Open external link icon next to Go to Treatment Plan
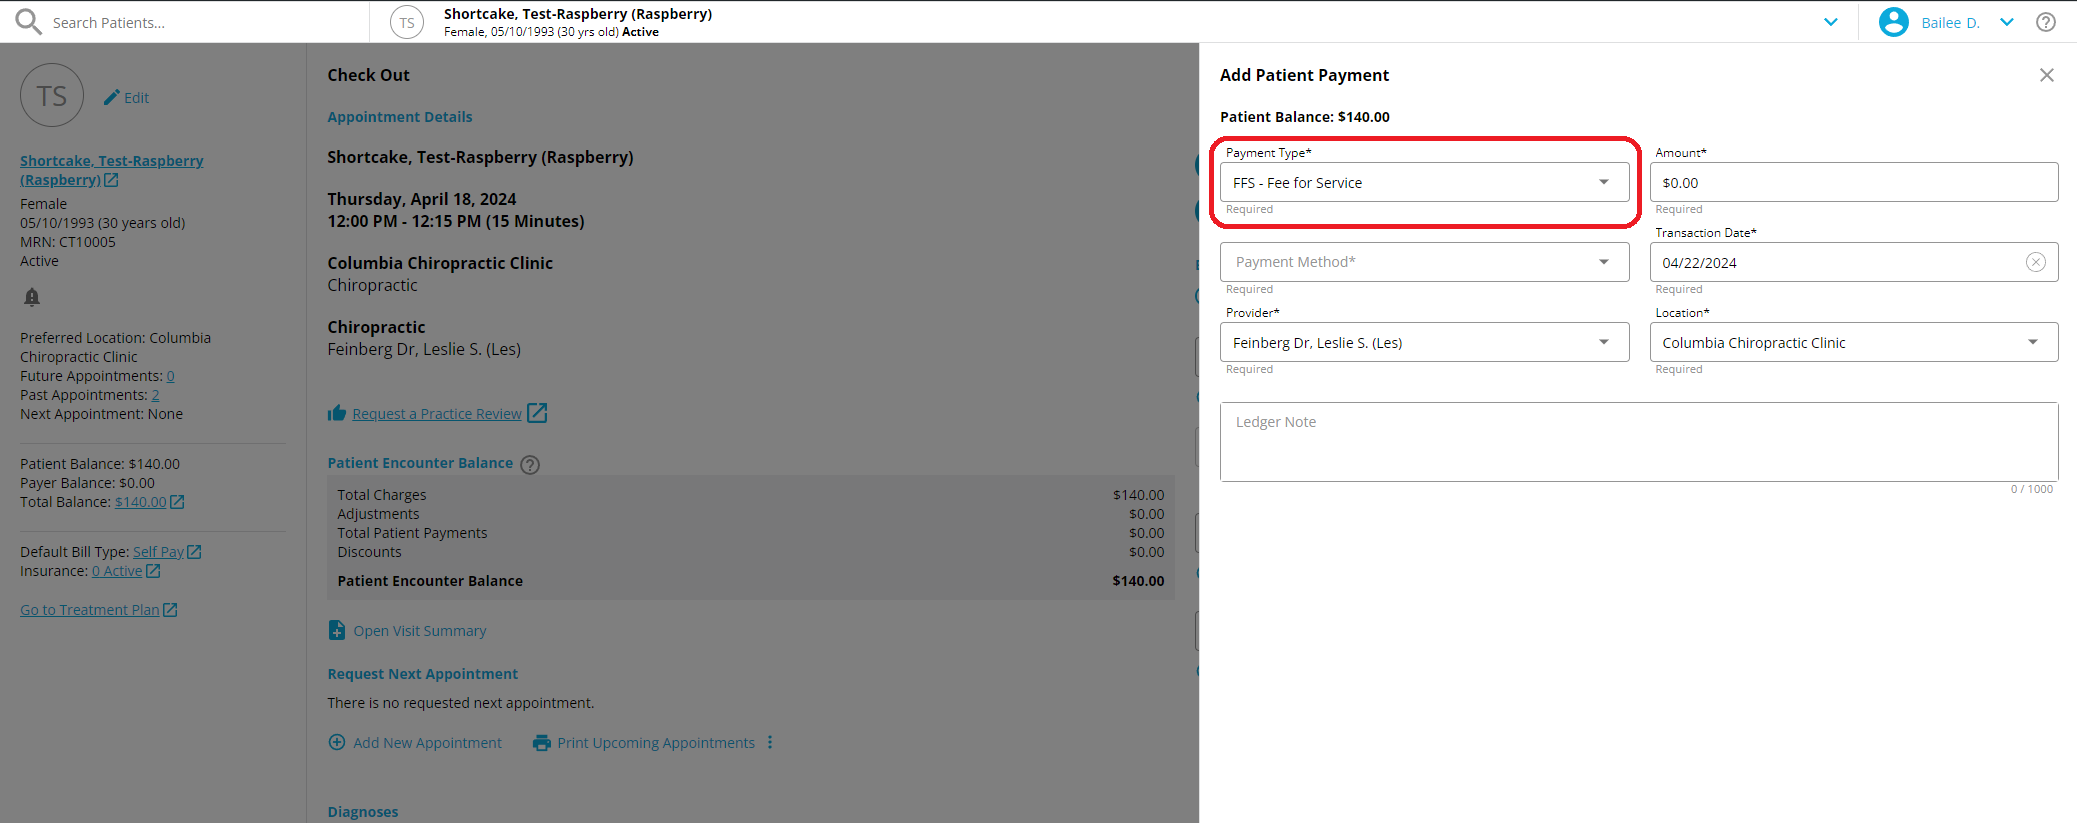The height and width of the screenshot is (823, 2077). point(170,610)
